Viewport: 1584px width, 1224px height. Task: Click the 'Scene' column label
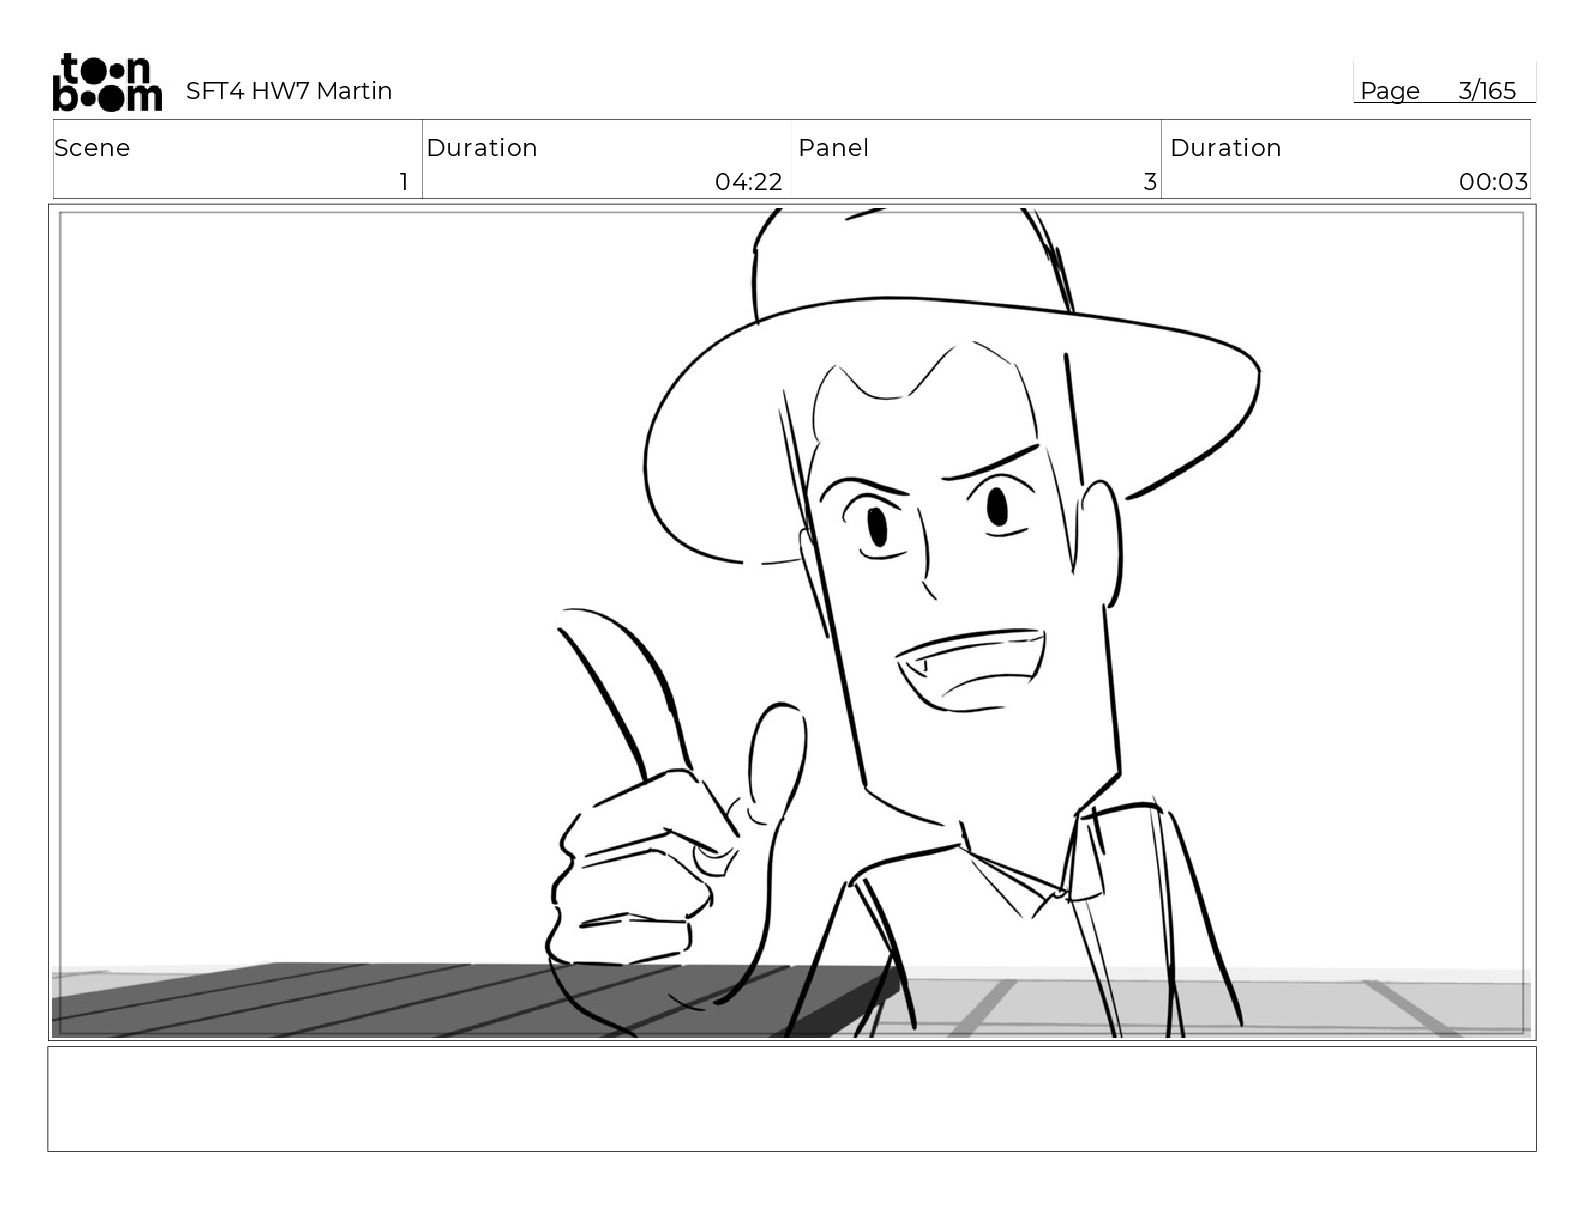pos(92,148)
